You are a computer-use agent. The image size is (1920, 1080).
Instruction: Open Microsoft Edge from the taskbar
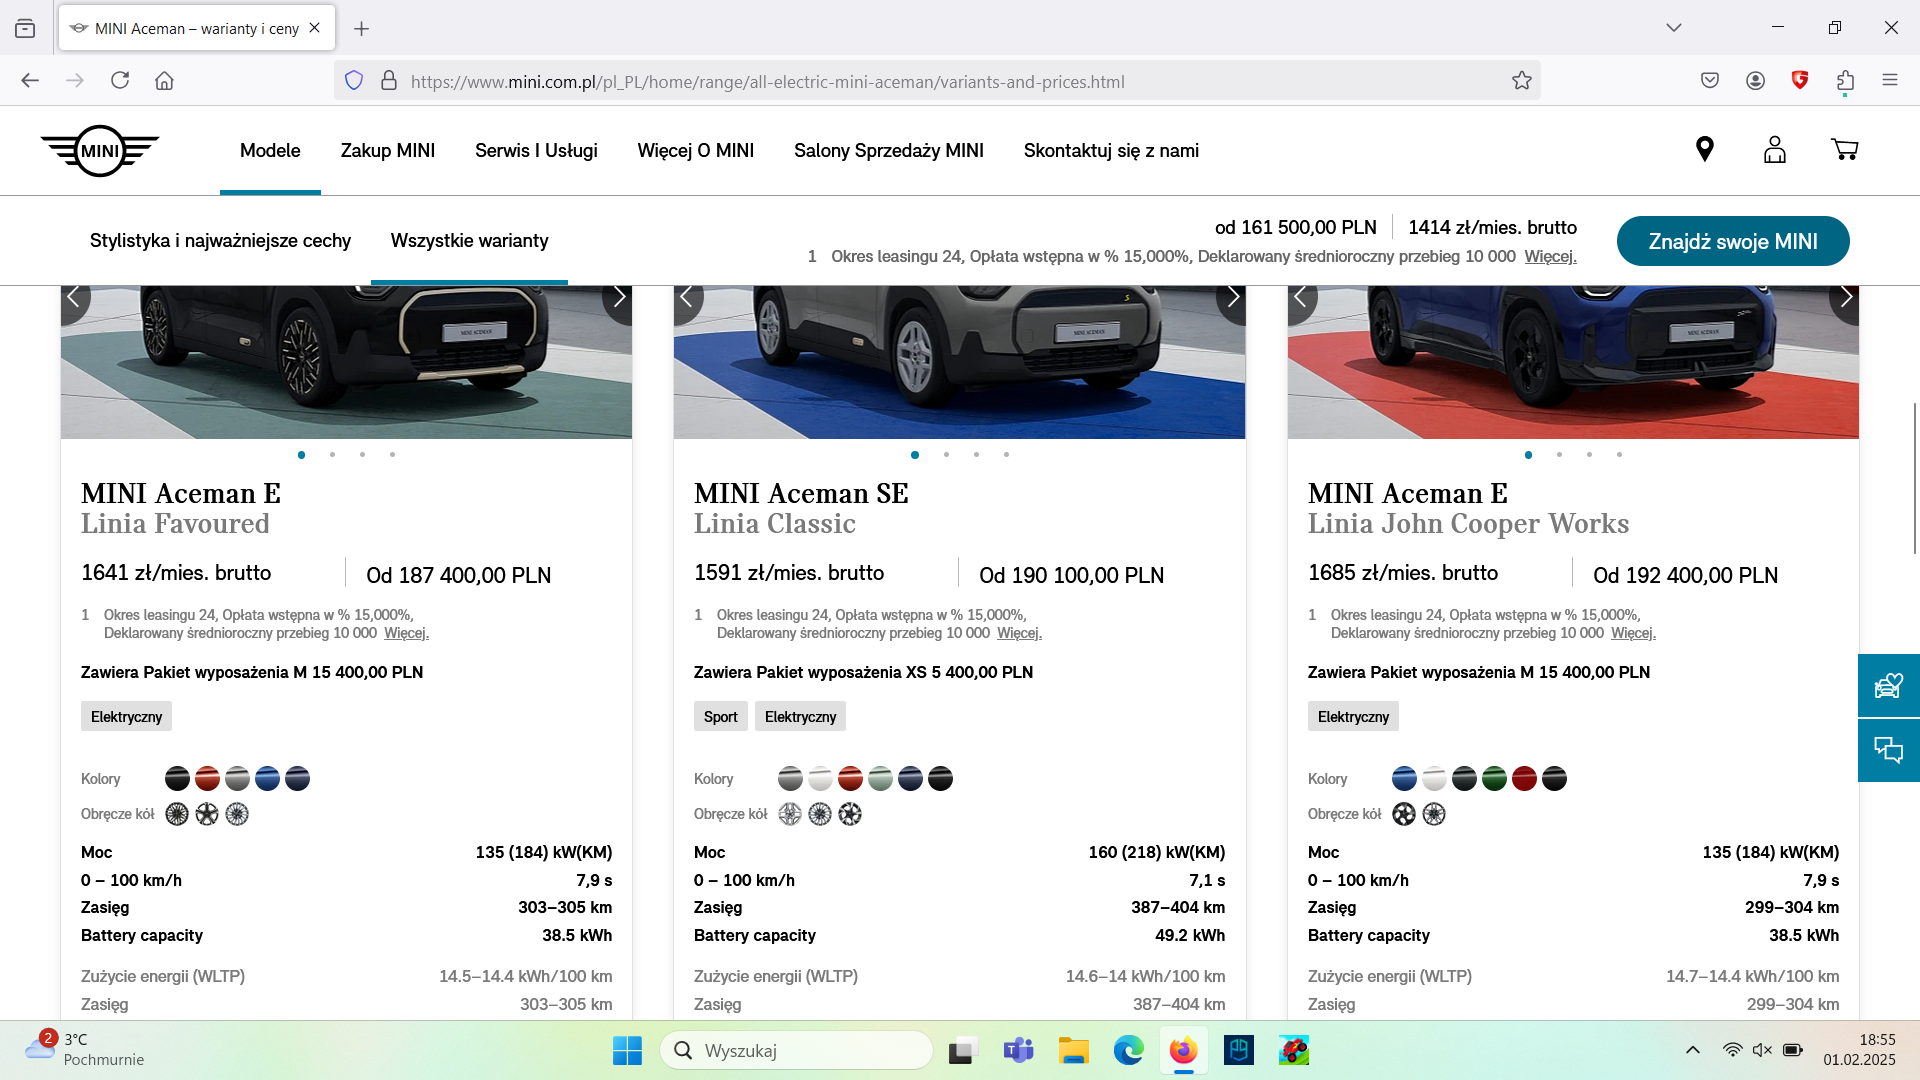point(1128,1051)
